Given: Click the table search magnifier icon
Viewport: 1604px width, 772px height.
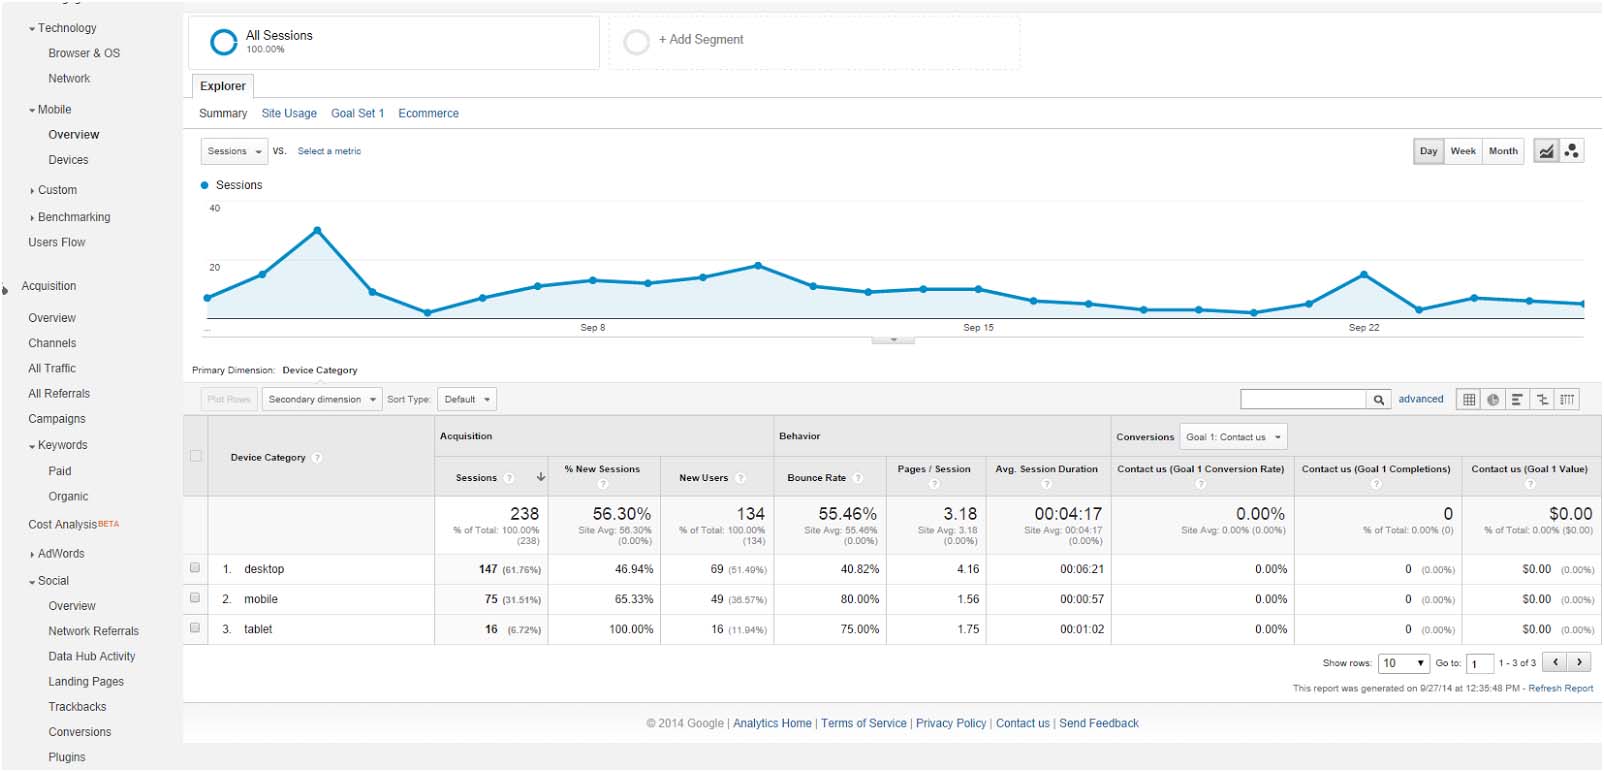Looking at the screenshot, I should (1379, 400).
